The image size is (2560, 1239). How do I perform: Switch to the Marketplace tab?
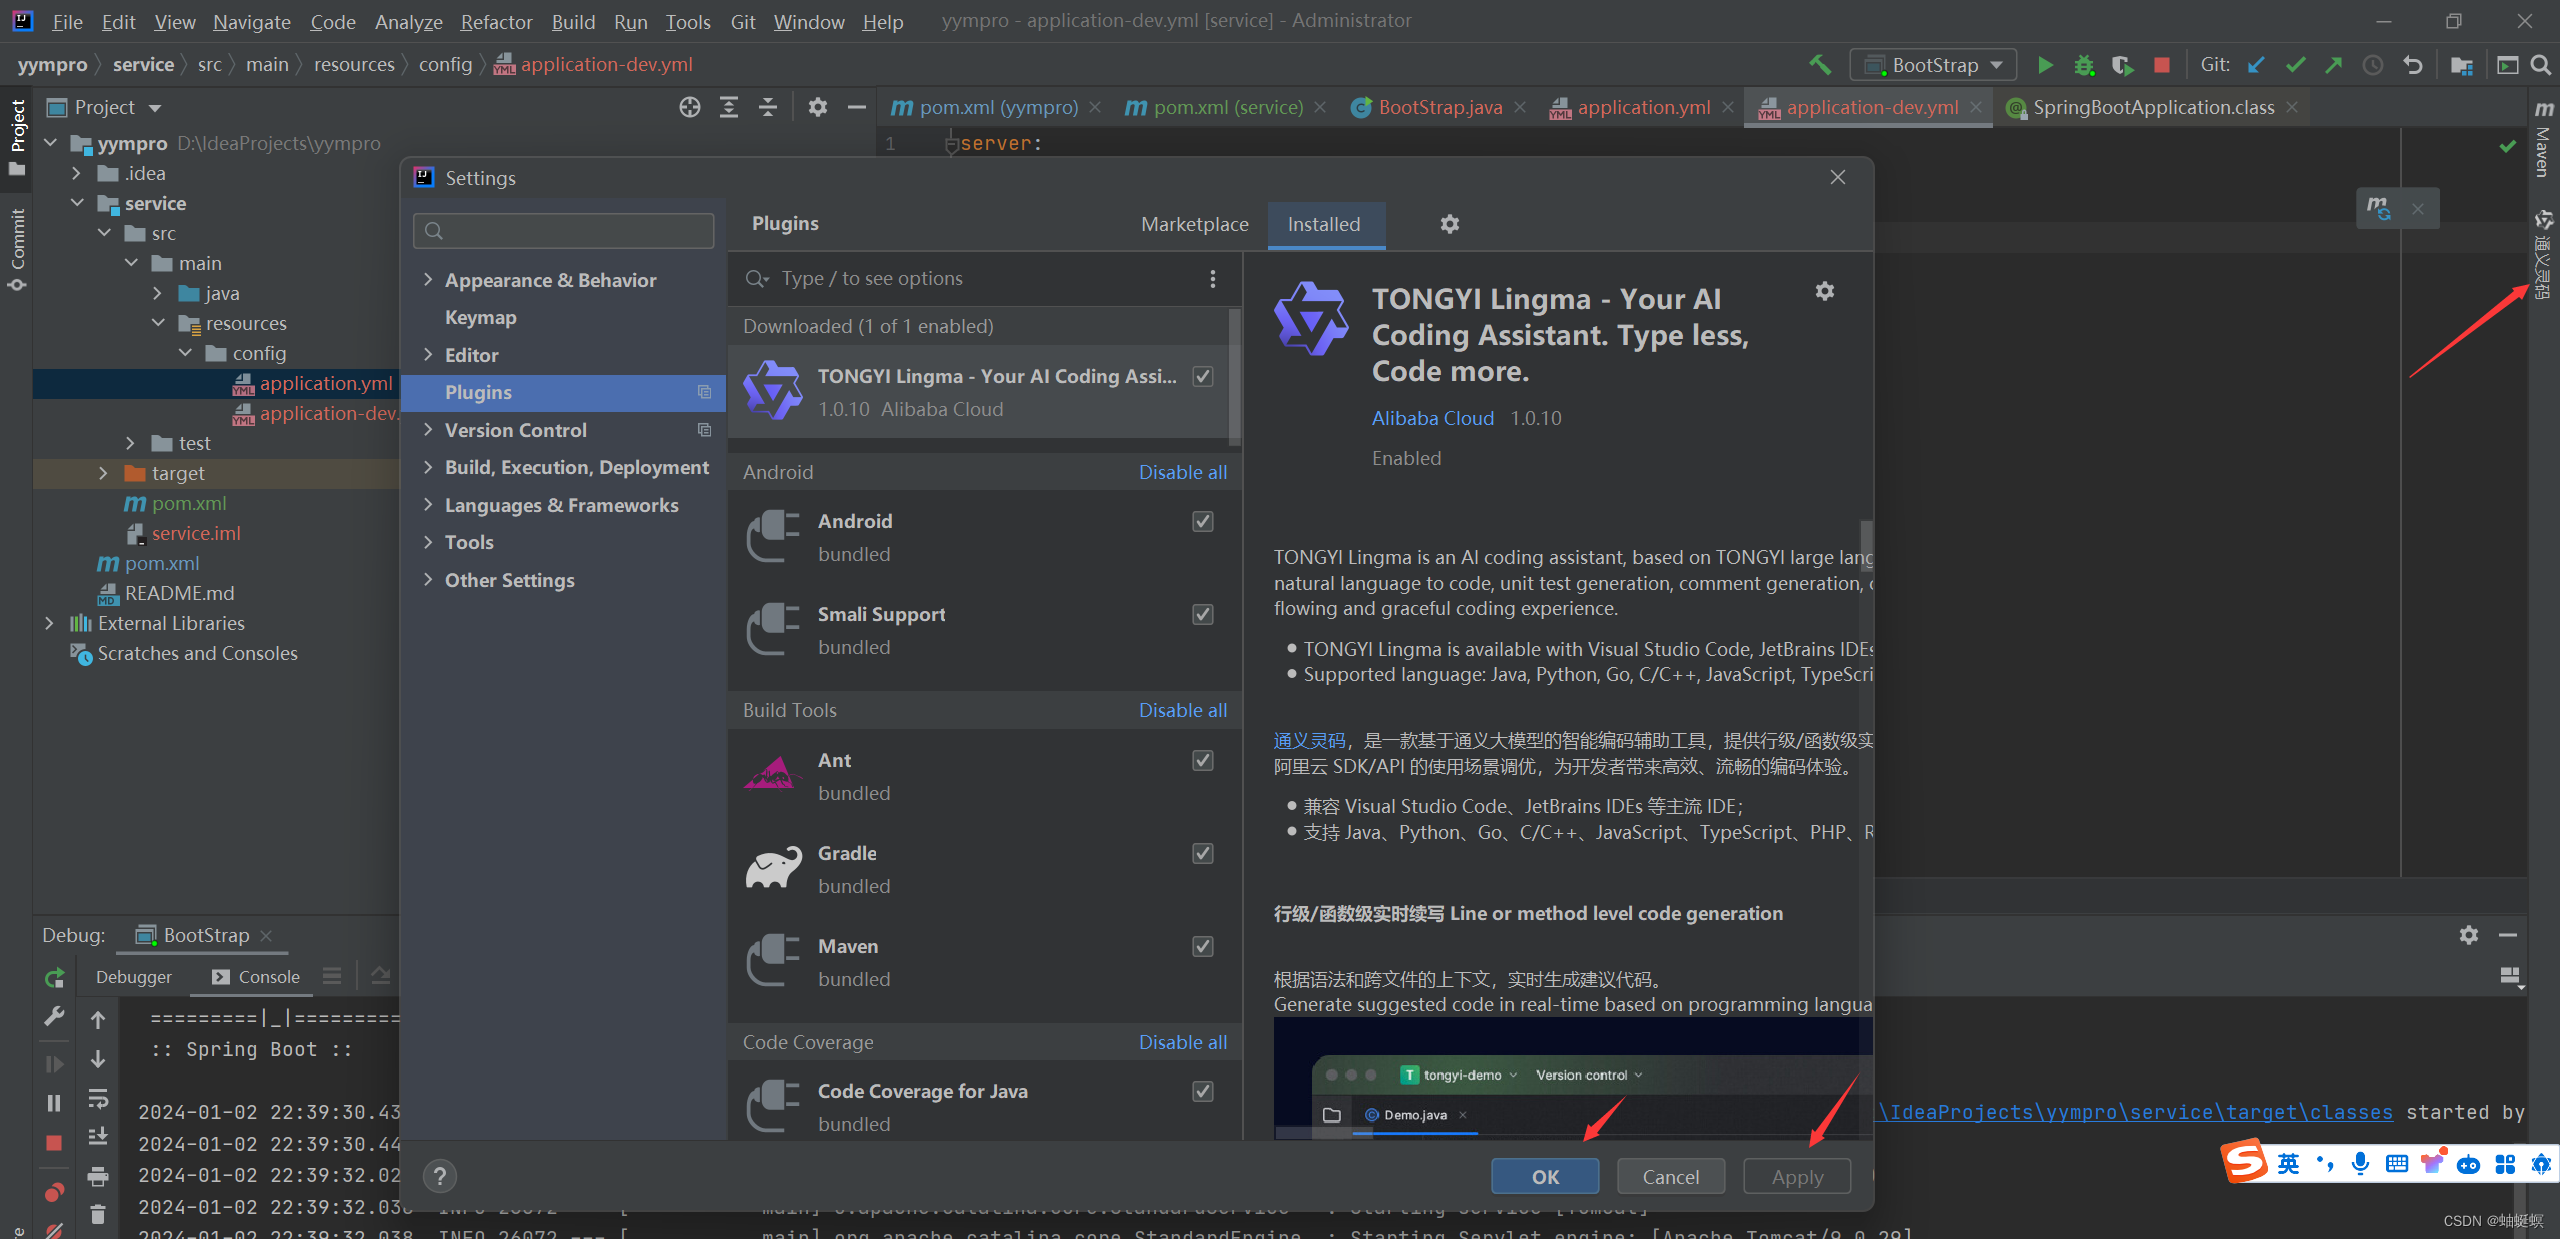click(1195, 224)
